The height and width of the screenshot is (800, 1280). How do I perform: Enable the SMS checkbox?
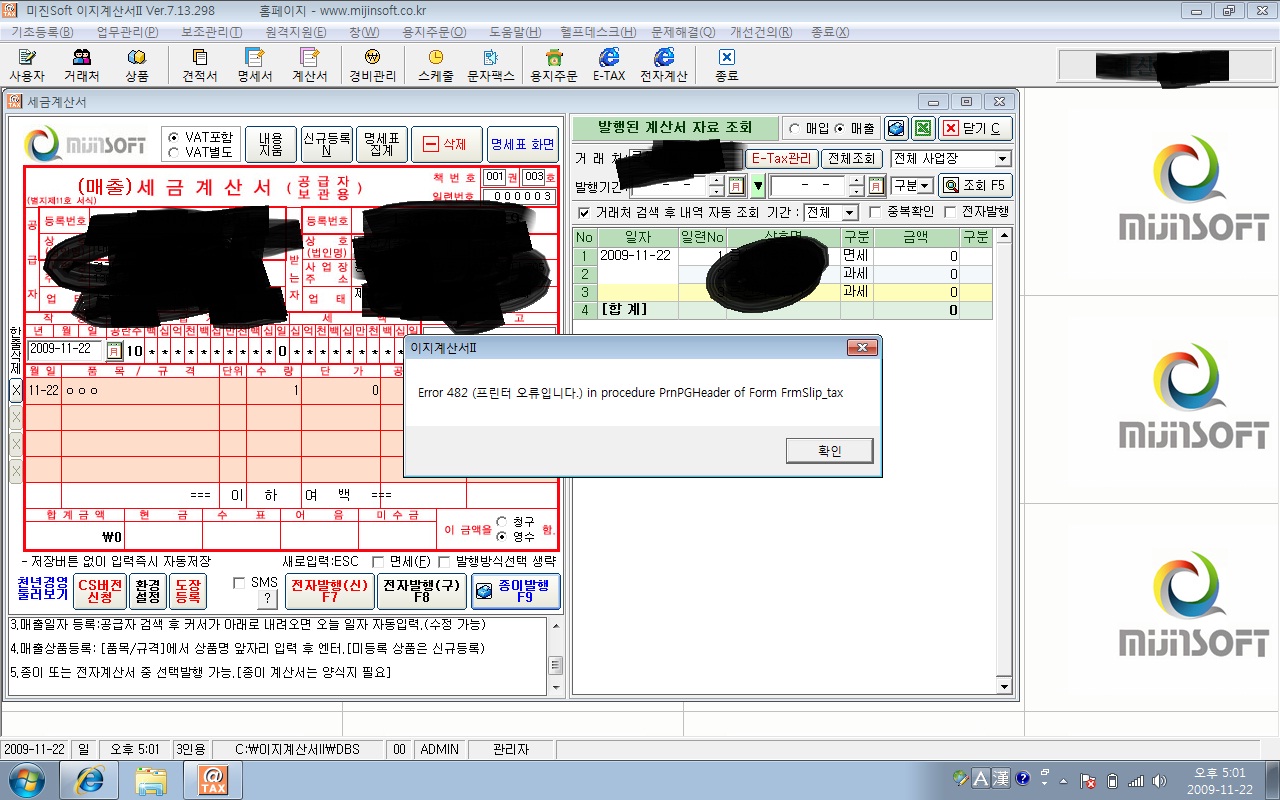(239, 583)
